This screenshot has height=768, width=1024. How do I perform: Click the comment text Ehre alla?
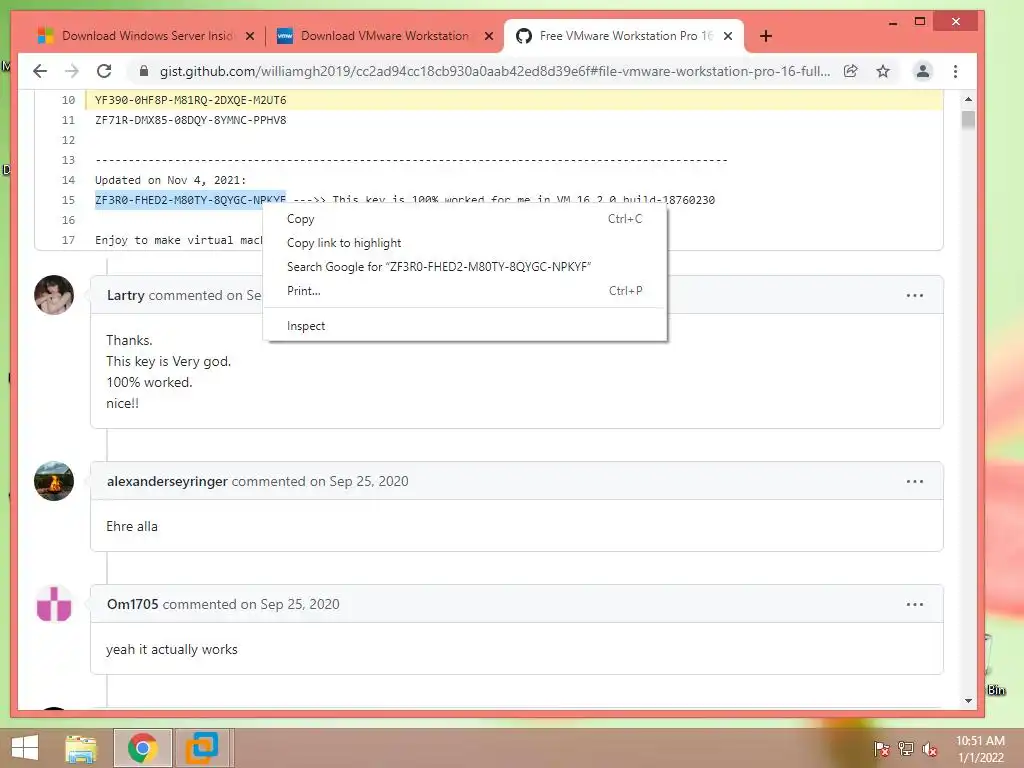point(132,526)
